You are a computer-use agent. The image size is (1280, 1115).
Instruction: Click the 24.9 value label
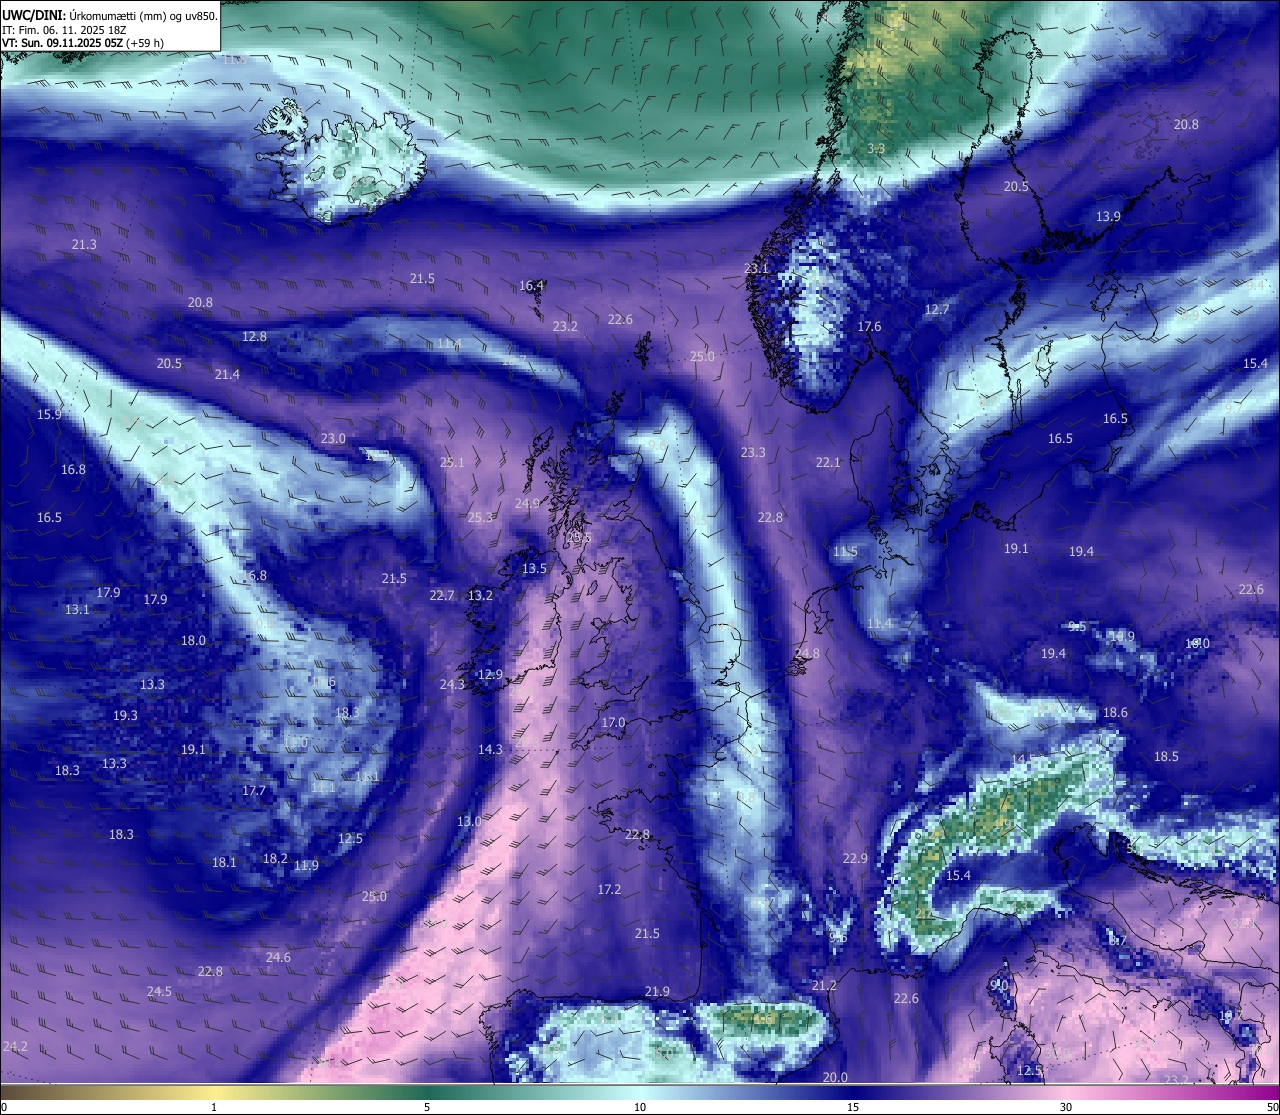point(527,503)
